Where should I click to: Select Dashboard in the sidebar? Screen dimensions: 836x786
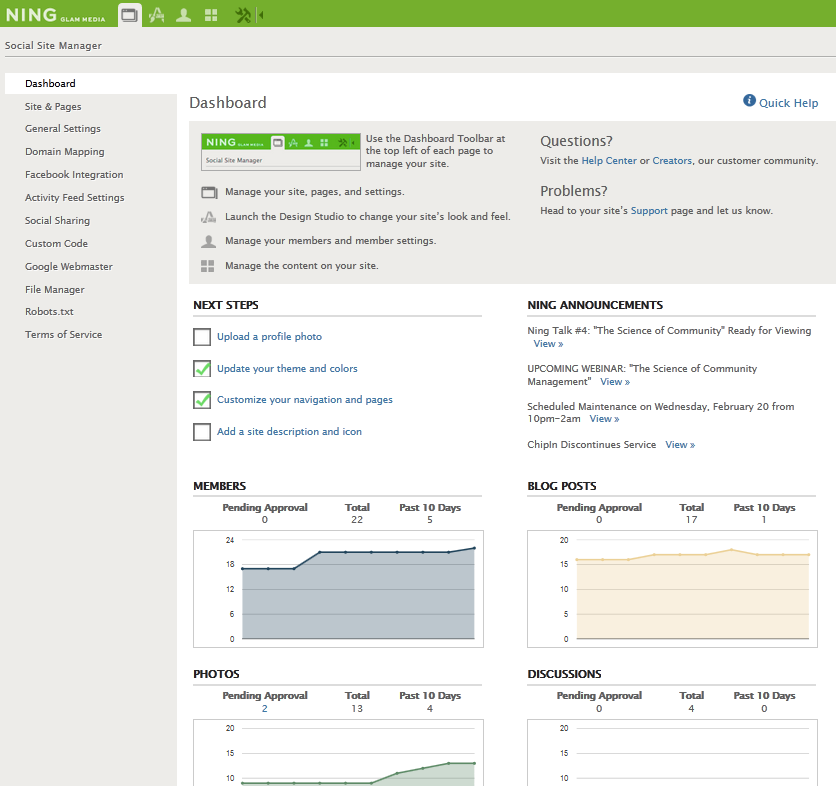(91, 84)
